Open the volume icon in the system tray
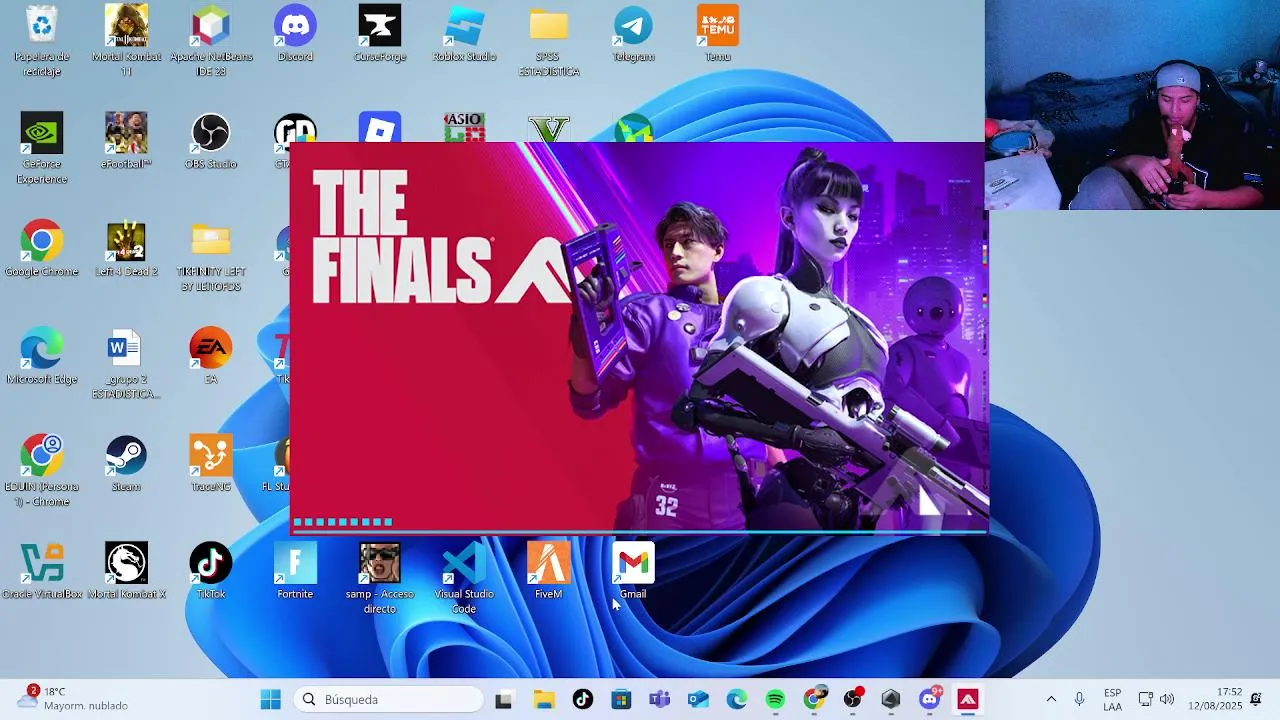1280x720 pixels. click(1167, 700)
